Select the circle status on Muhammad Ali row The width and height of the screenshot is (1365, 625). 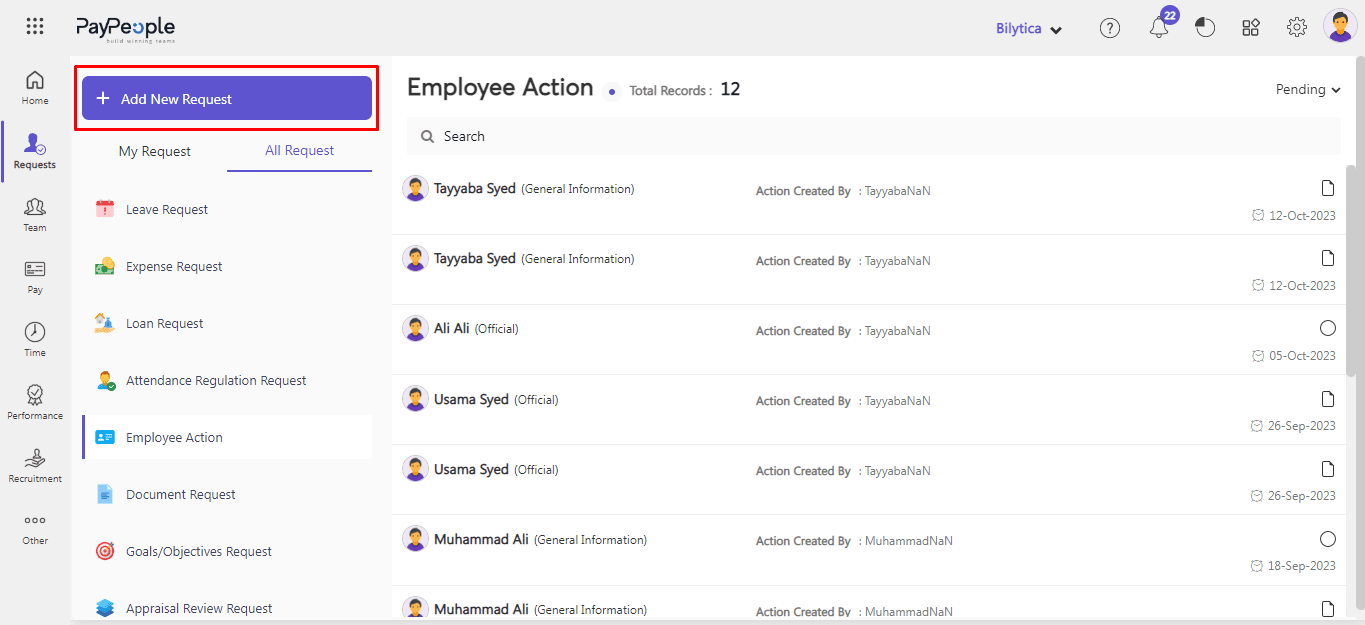(x=1328, y=539)
